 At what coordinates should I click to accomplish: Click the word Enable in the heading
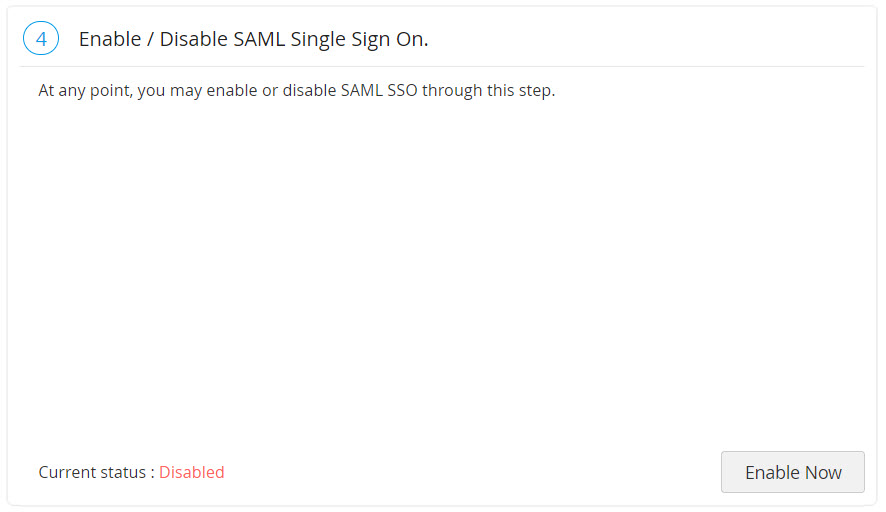109,39
